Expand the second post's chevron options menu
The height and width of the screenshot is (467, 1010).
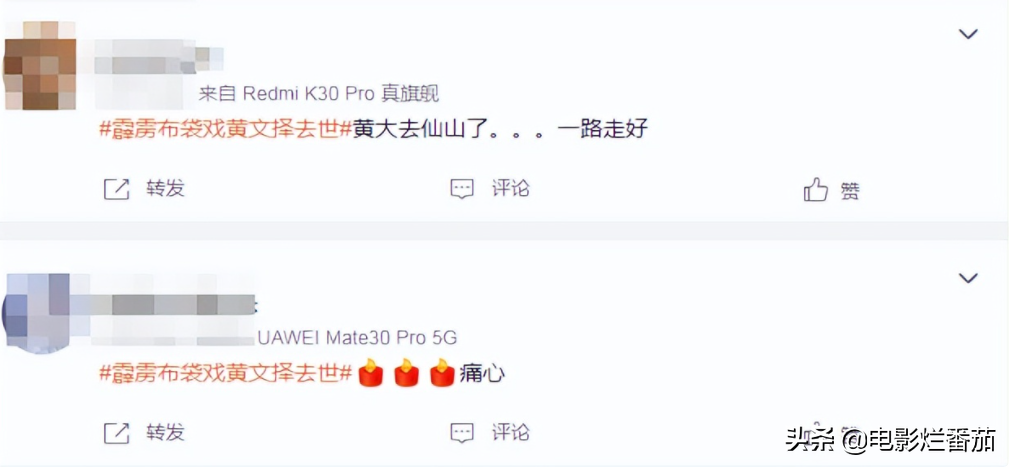(968, 278)
